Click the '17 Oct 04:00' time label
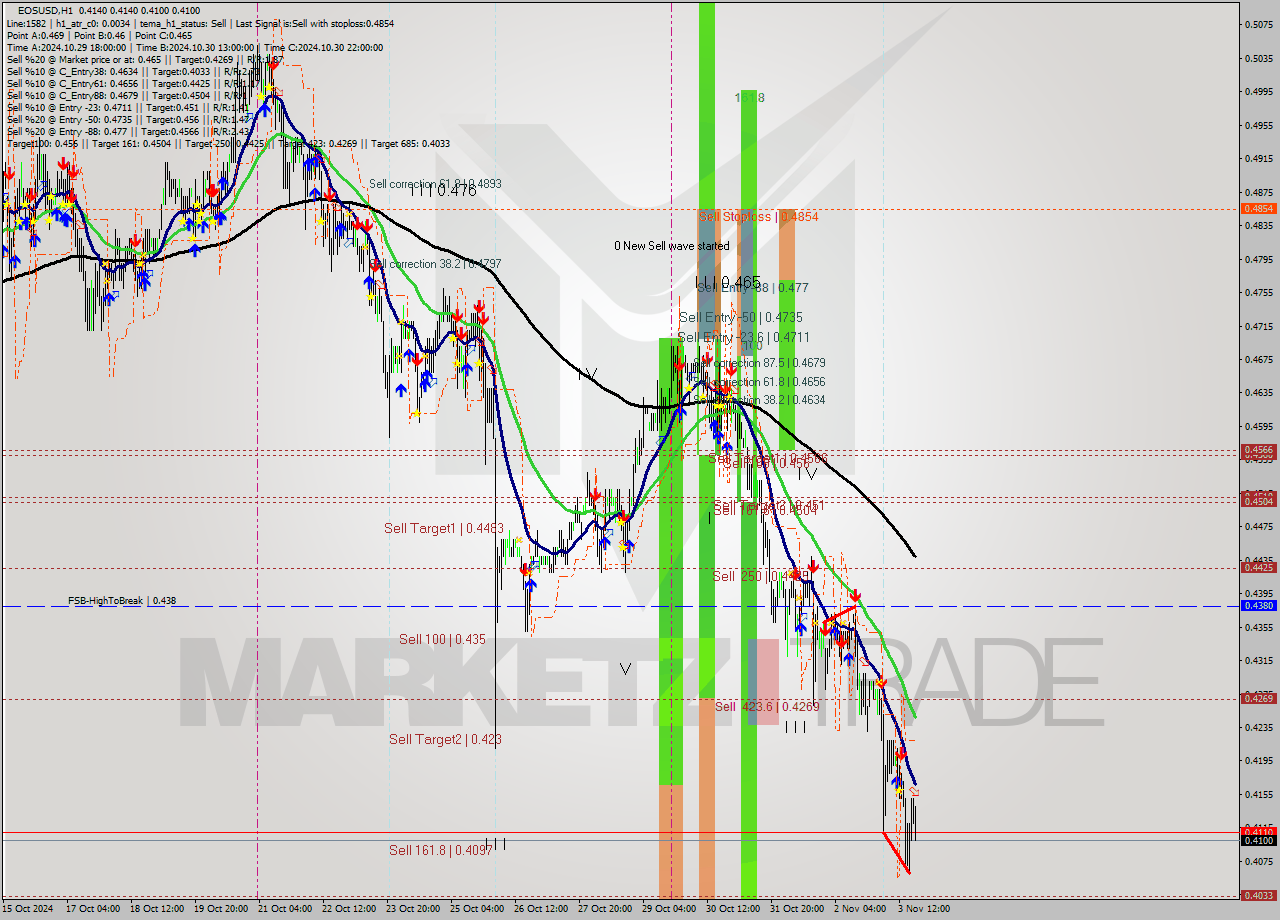Image resolution: width=1280 pixels, height=920 pixels. (92, 909)
